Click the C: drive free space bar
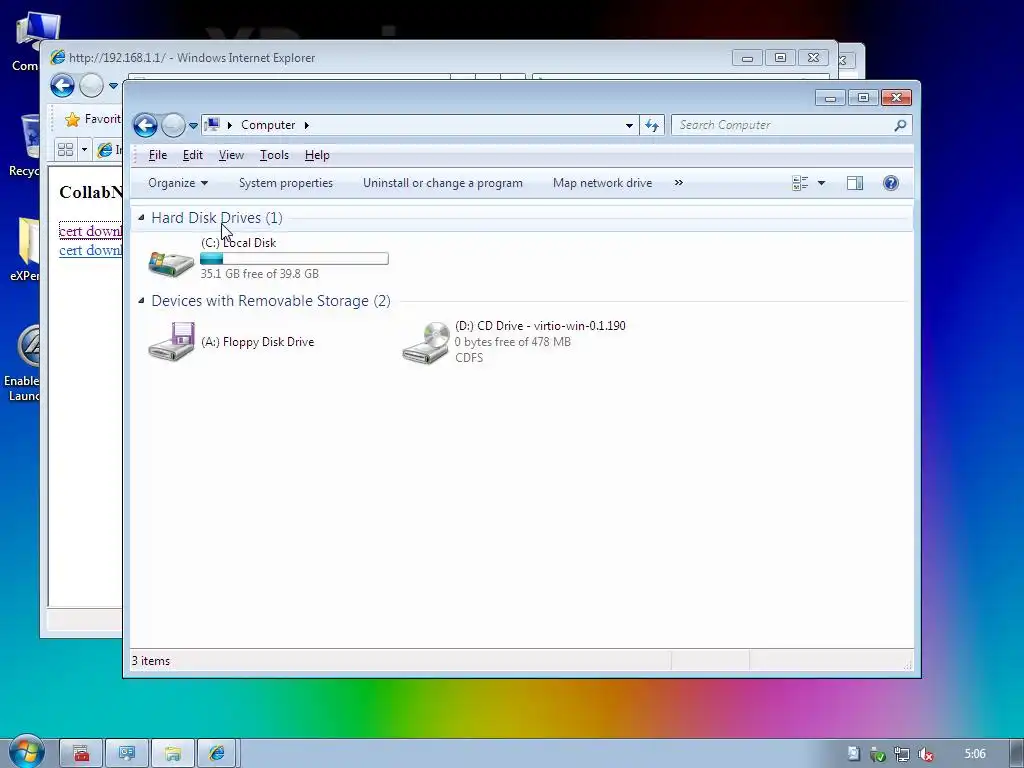The image size is (1024, 768). pos(295,259)
